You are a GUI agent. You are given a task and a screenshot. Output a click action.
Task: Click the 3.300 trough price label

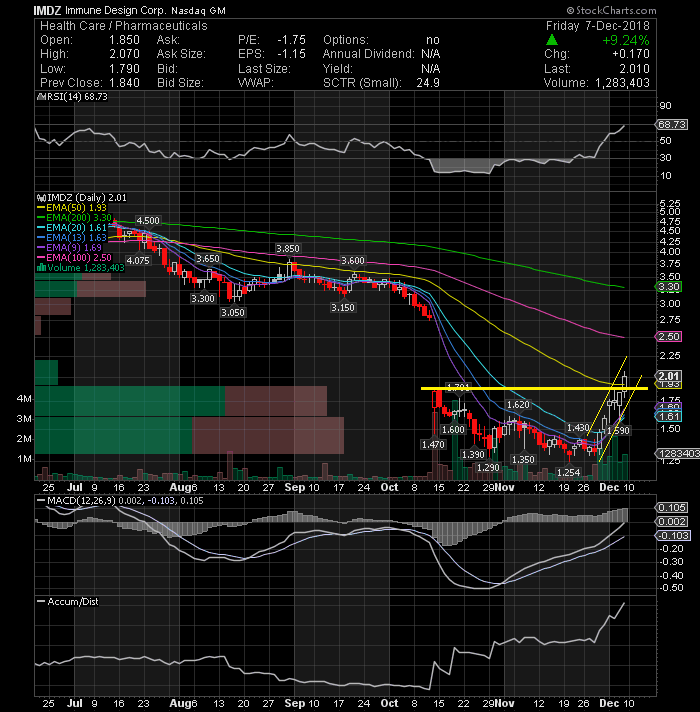click(x=202, y=298)
